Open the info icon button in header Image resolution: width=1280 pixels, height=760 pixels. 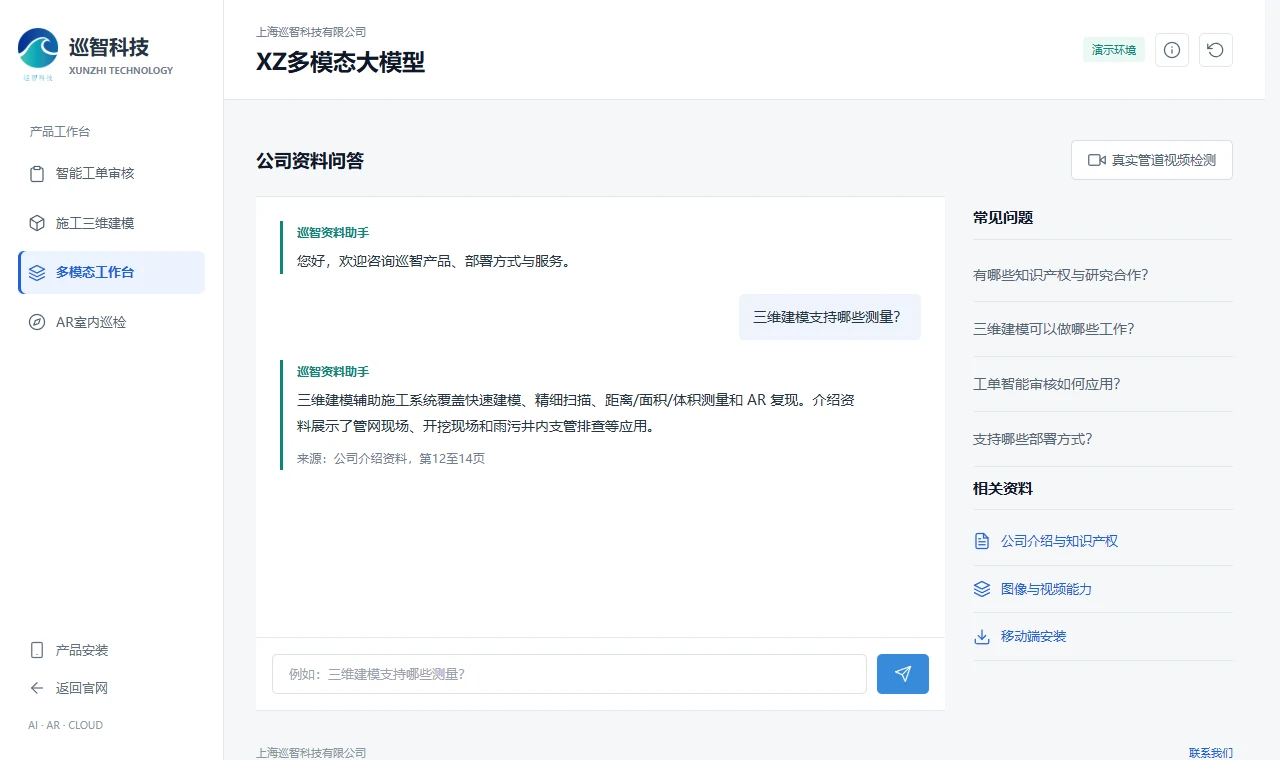[x=1172, y=50]
